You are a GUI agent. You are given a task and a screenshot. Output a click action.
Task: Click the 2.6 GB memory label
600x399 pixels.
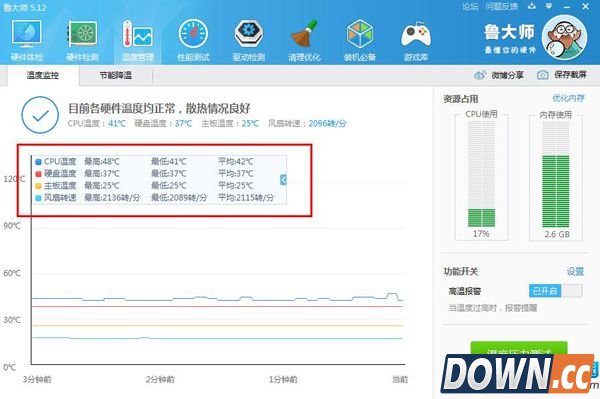pos(557,234)
